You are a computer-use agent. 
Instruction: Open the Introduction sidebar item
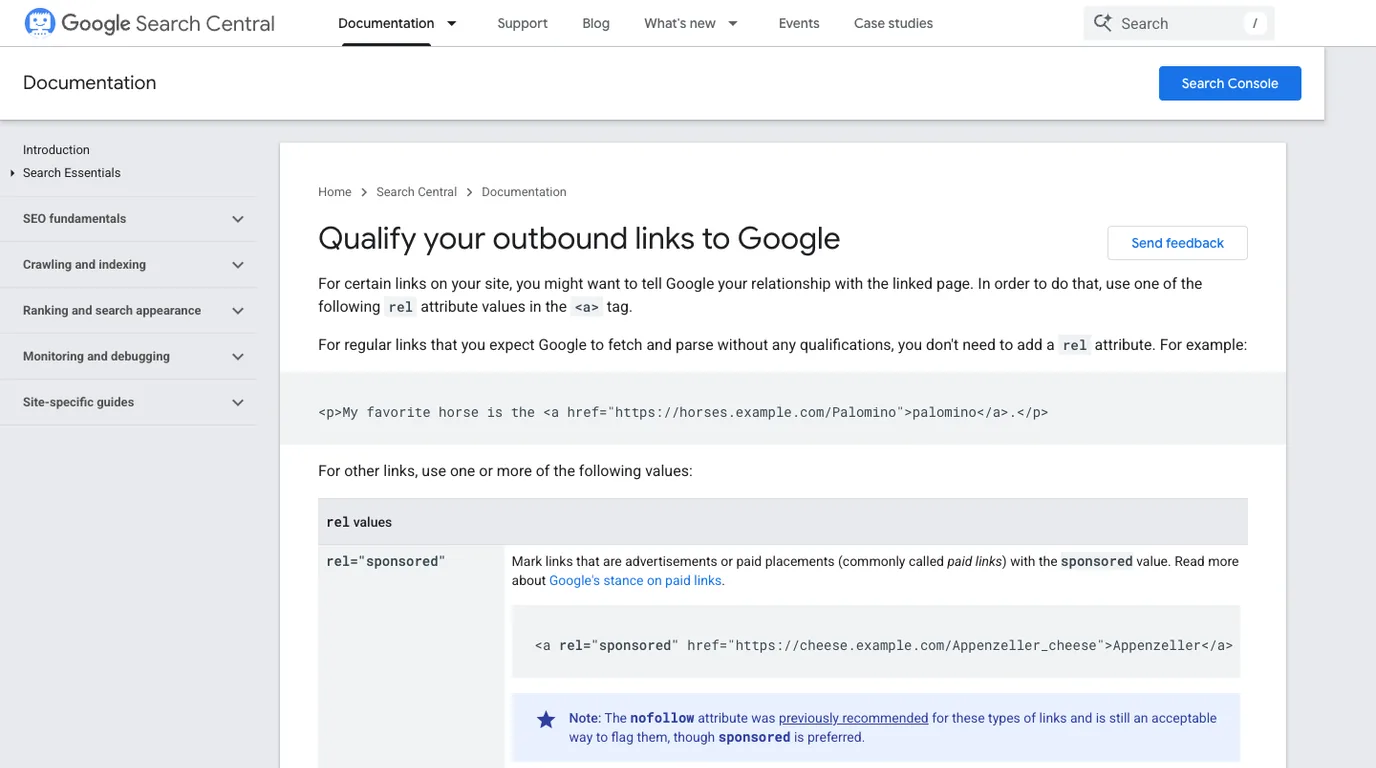point(56,150)
